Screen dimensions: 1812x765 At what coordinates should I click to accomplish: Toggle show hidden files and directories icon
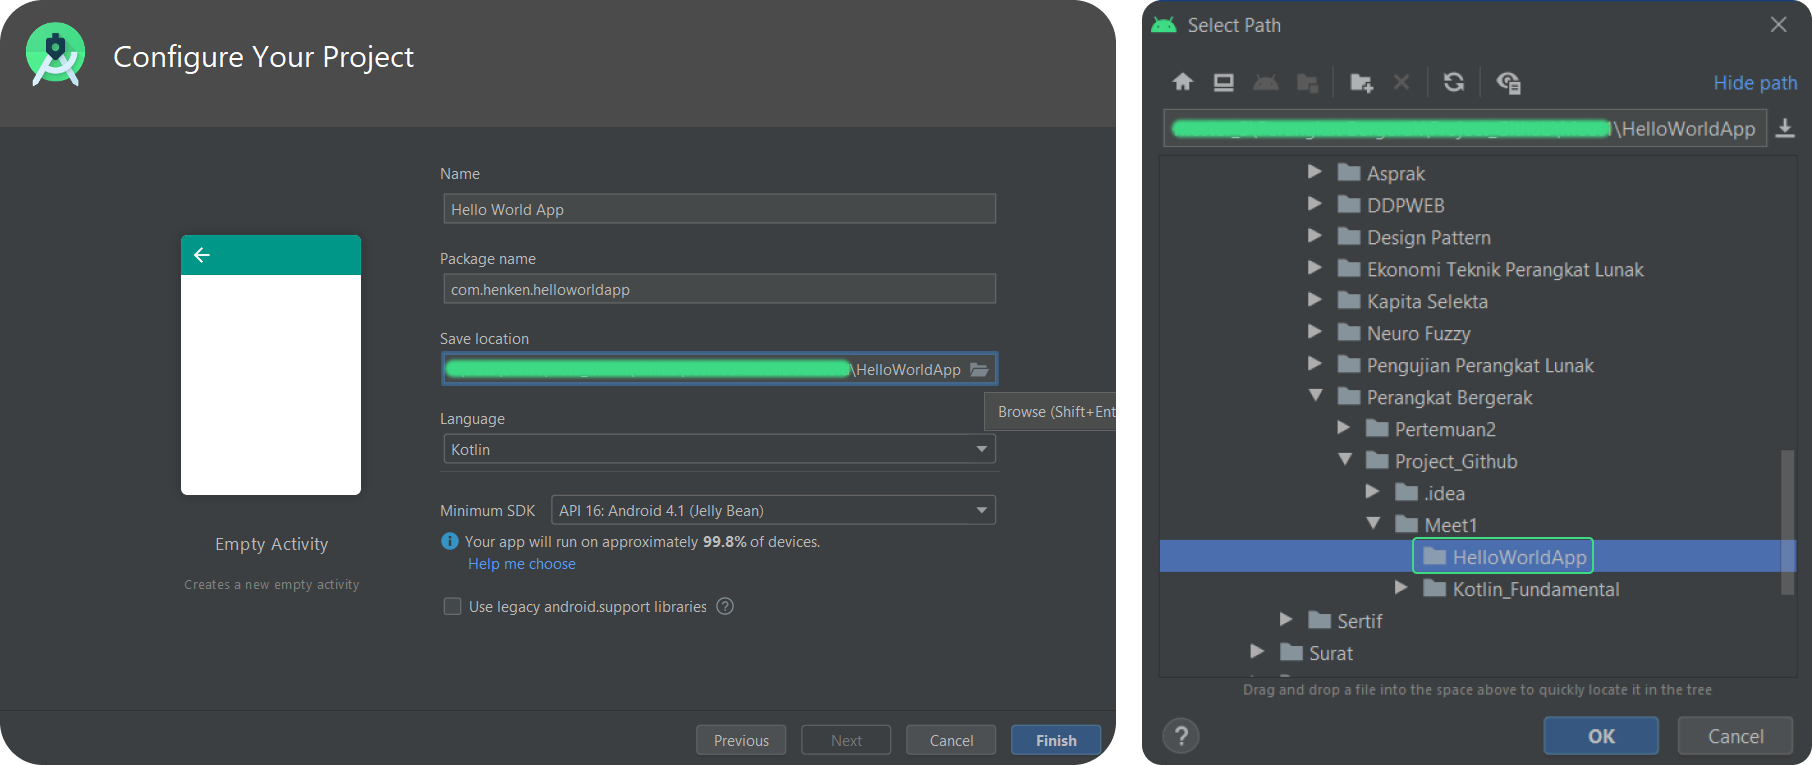[x=1508, y=82]
